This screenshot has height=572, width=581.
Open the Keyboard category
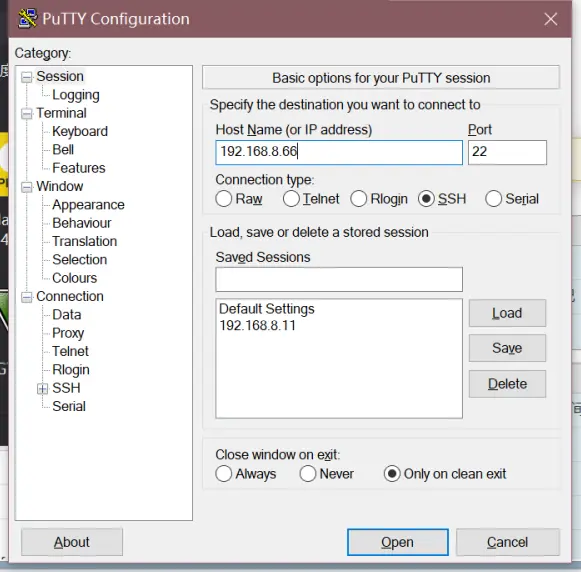click(x=80, y=131)
